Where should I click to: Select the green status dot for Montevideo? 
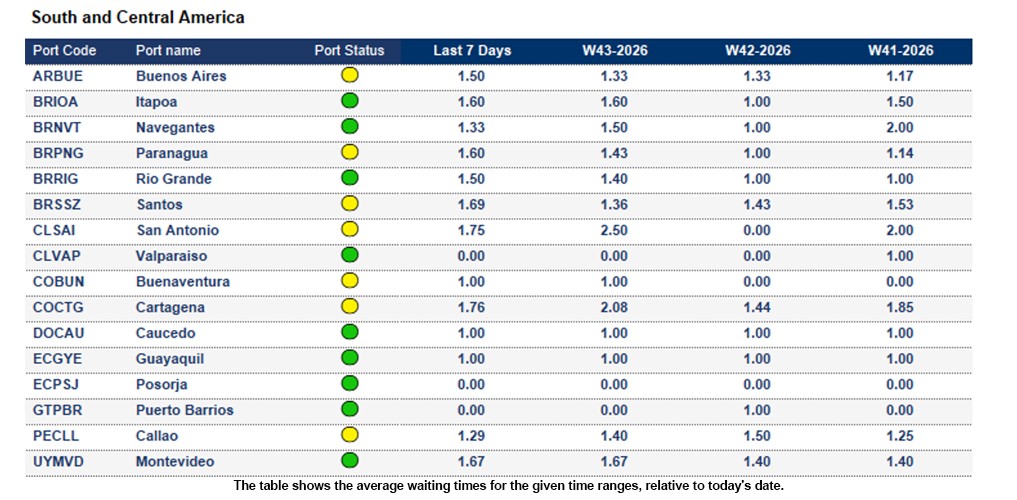click(350, 460)
